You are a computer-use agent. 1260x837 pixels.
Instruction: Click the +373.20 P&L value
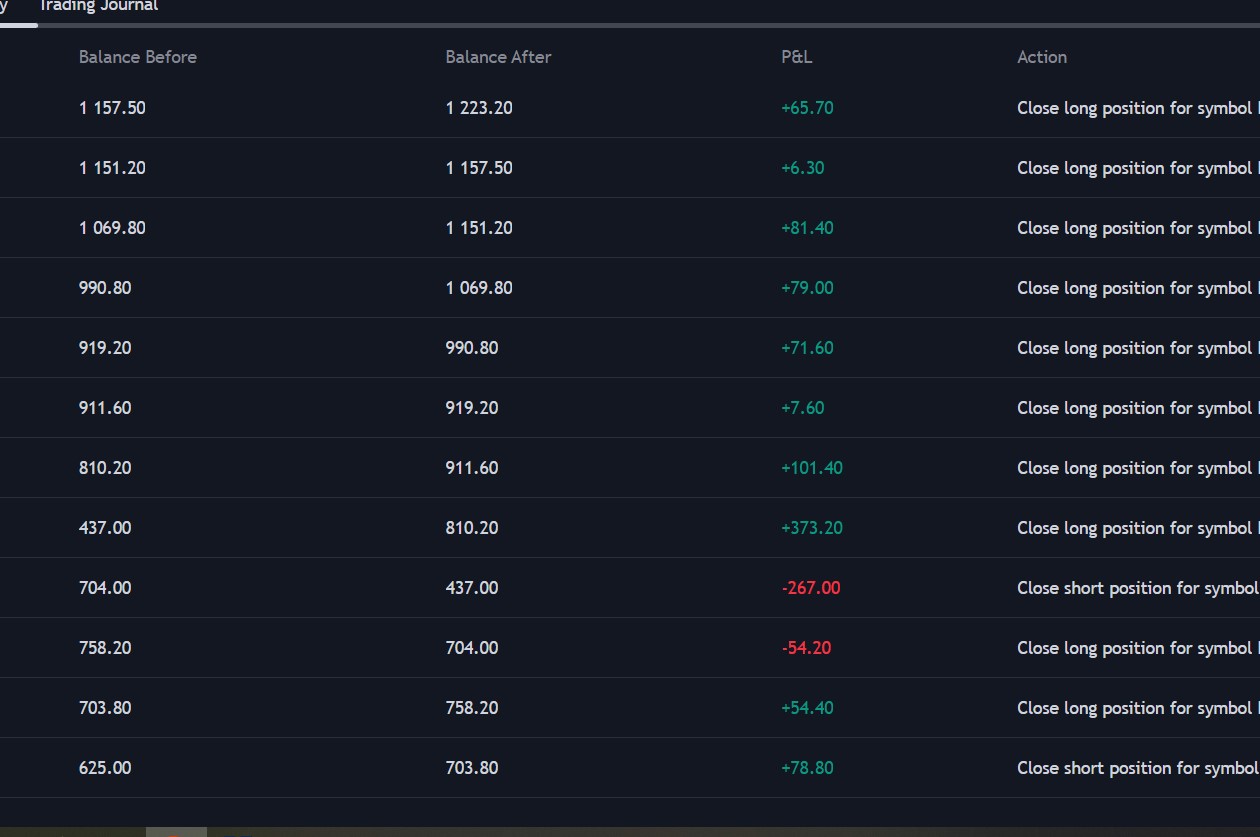(x=812, y=528)
